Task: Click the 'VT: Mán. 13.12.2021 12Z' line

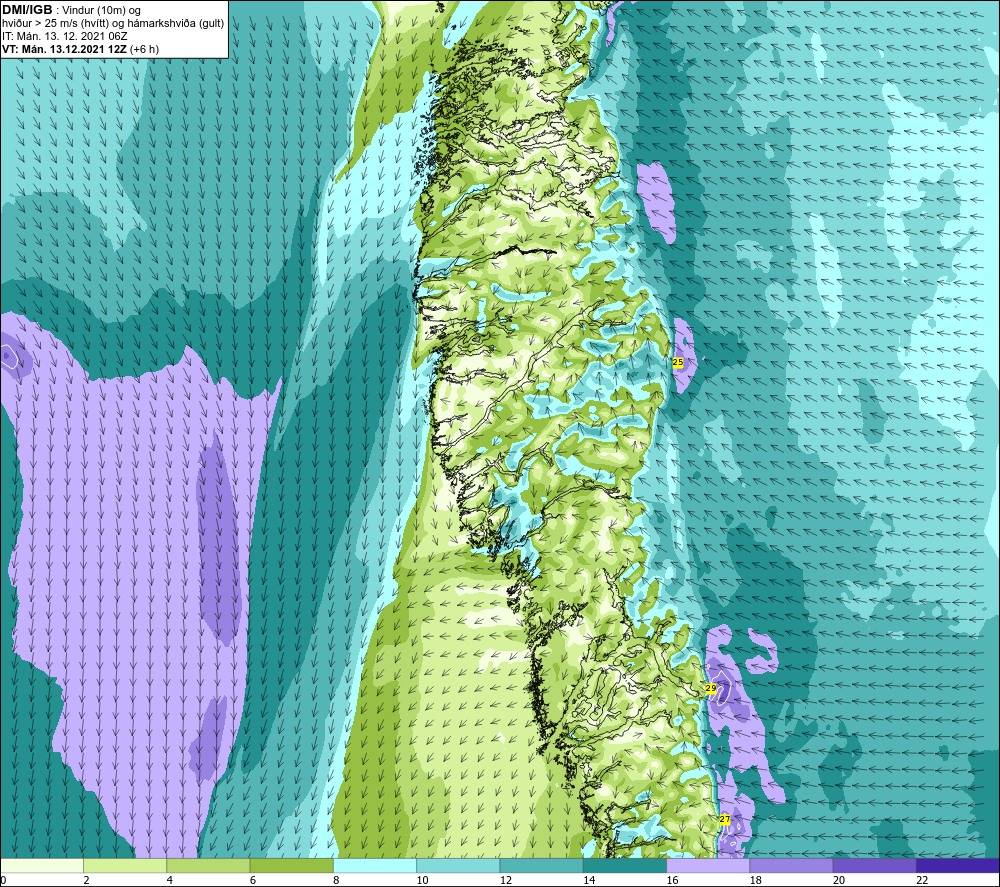Action: click(64, 49)
